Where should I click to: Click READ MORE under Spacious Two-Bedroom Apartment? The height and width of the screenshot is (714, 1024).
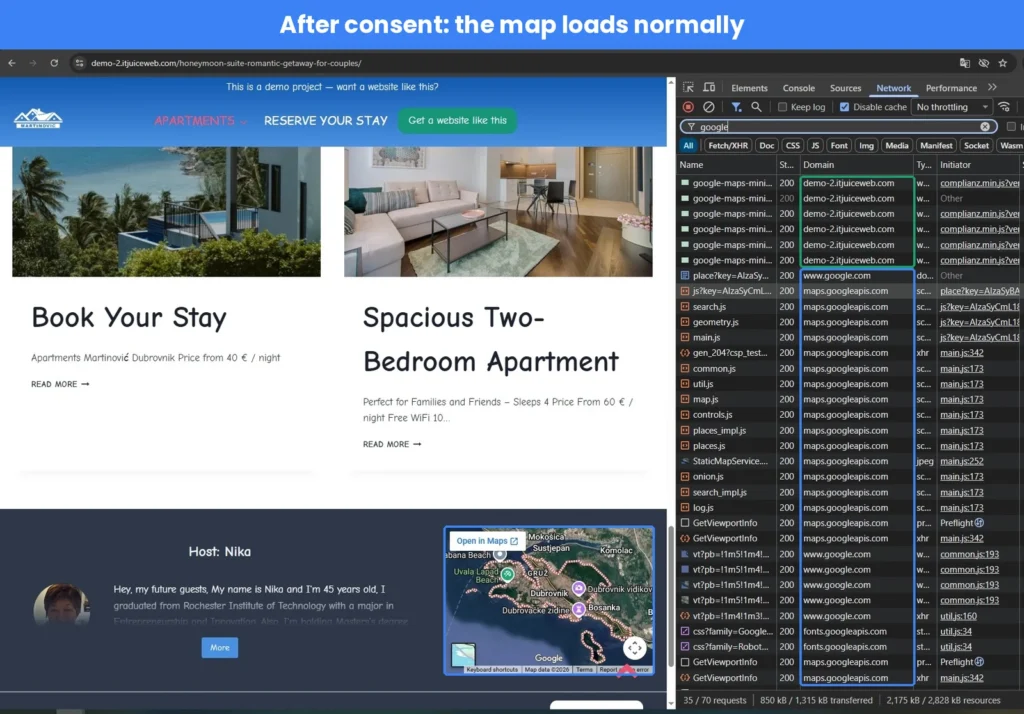pos(392,444)
